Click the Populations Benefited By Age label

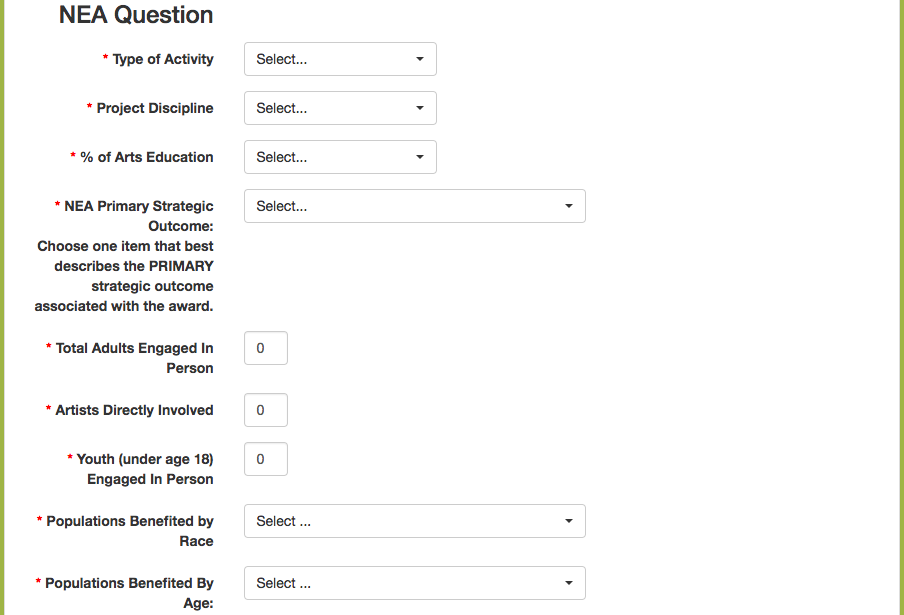(x=129, y=593)
